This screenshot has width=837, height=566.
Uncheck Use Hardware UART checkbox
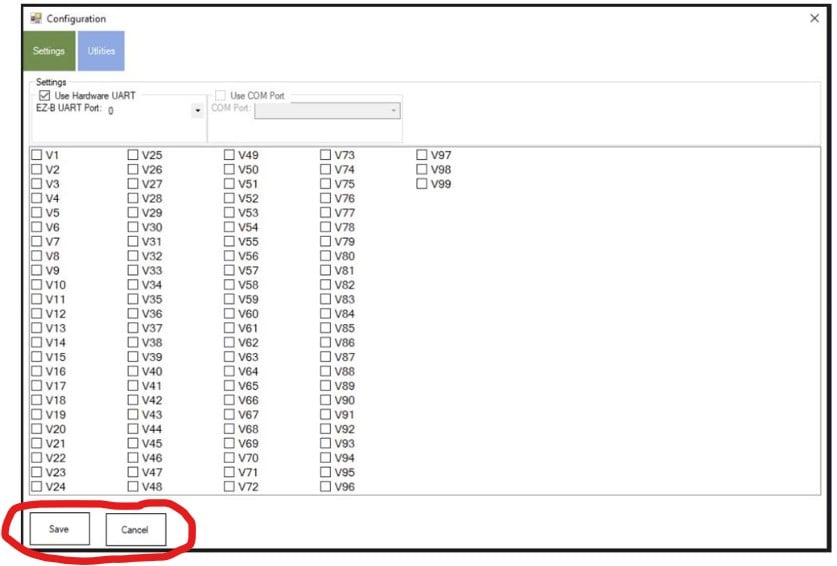coord(45,96)
